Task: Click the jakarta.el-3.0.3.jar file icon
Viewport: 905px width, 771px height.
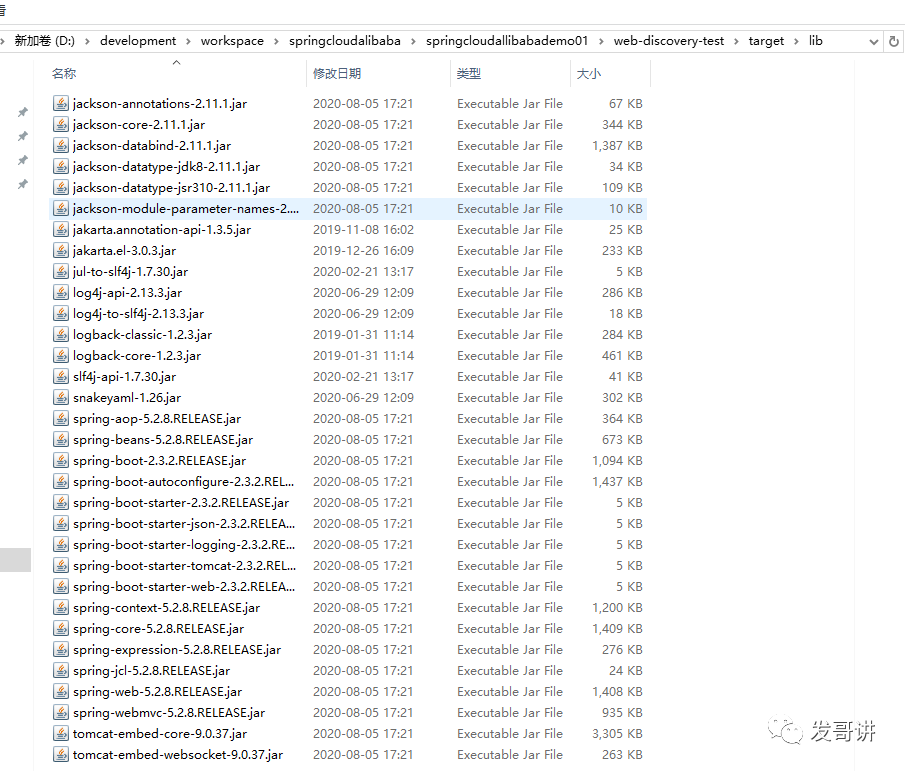Action: click(x=61, y=250)
